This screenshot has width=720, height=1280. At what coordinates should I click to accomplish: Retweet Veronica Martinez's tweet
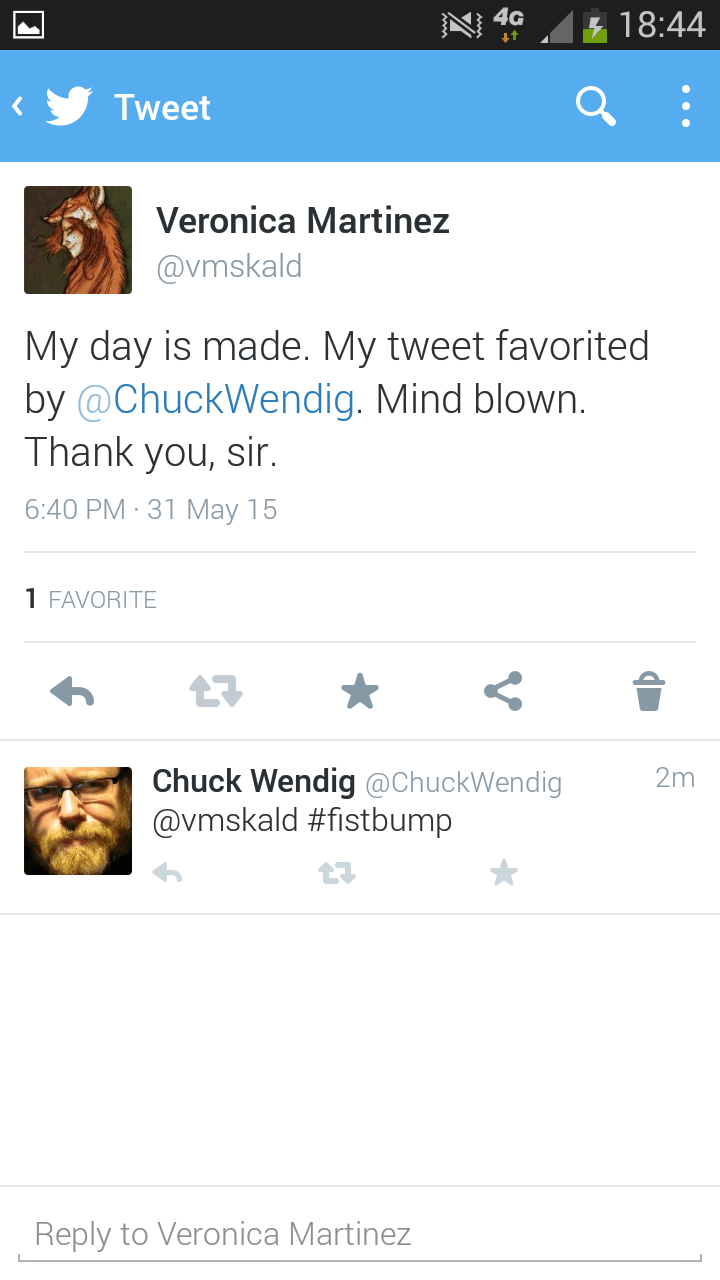[216, 691]
